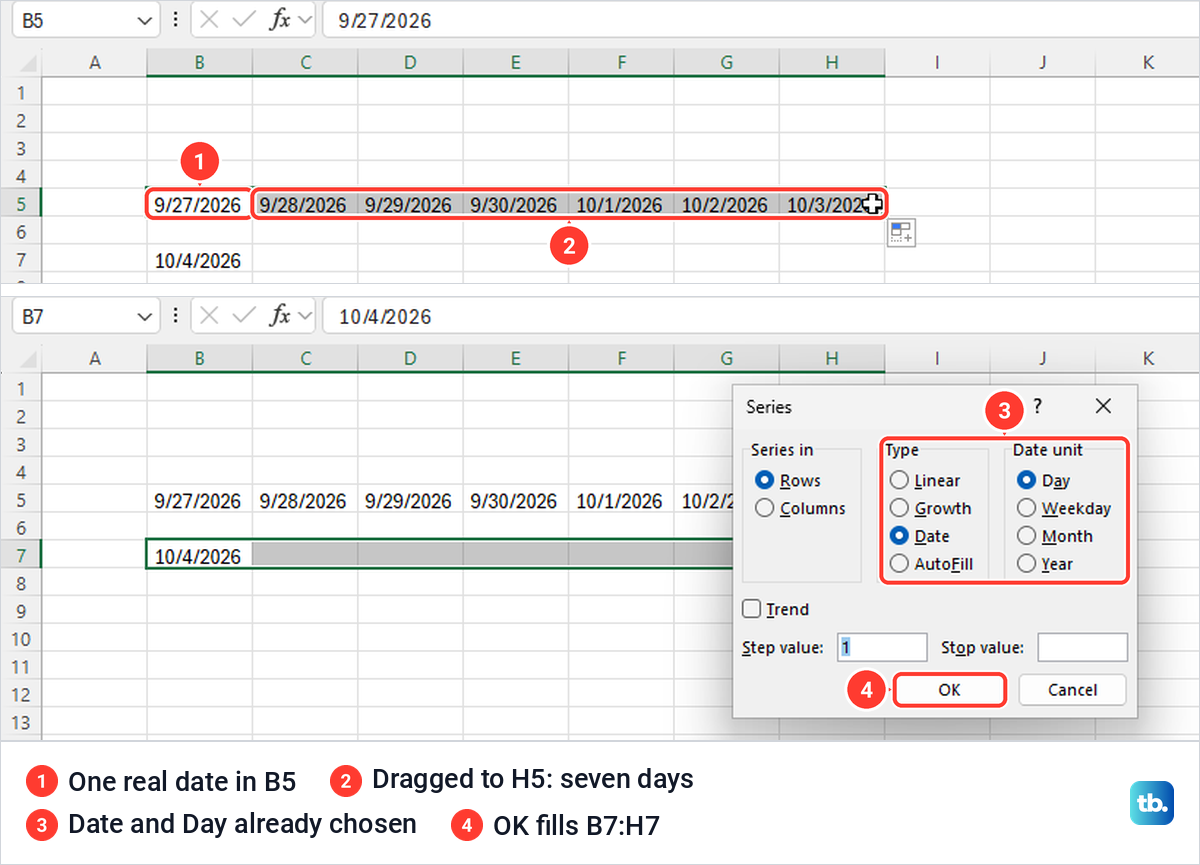Open help question mark in Series dialog
This screenshot has width=1200, height=865.
(x=1037, y=406)
